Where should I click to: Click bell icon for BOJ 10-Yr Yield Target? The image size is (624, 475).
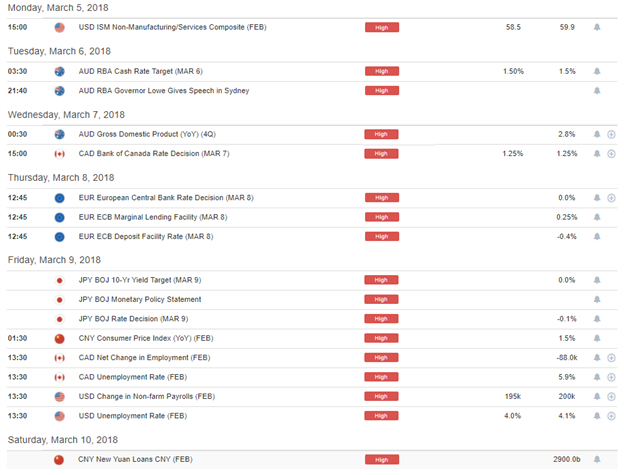597,280
